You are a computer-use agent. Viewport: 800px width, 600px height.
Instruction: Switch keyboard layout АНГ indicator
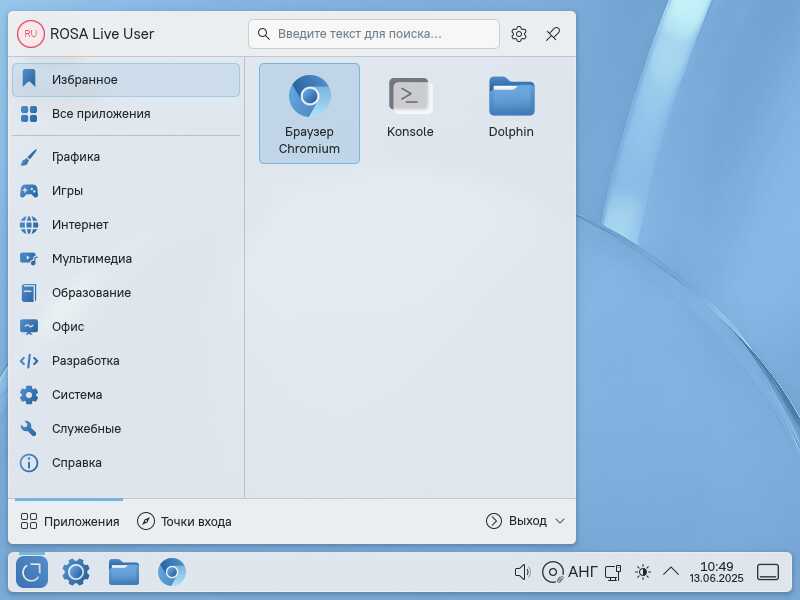583,572
